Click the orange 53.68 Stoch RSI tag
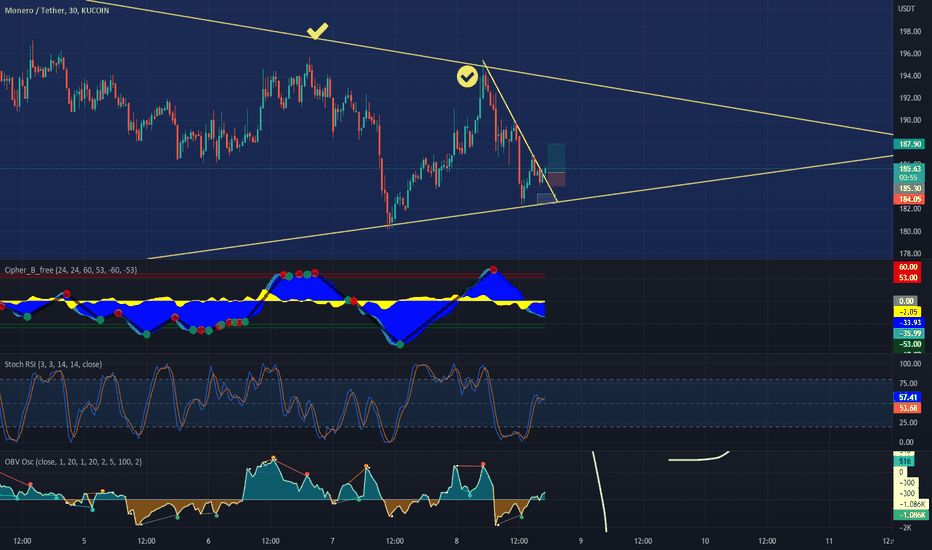This screenshot has width=932, height=550. pyautogui.click(x=908, y=408)
